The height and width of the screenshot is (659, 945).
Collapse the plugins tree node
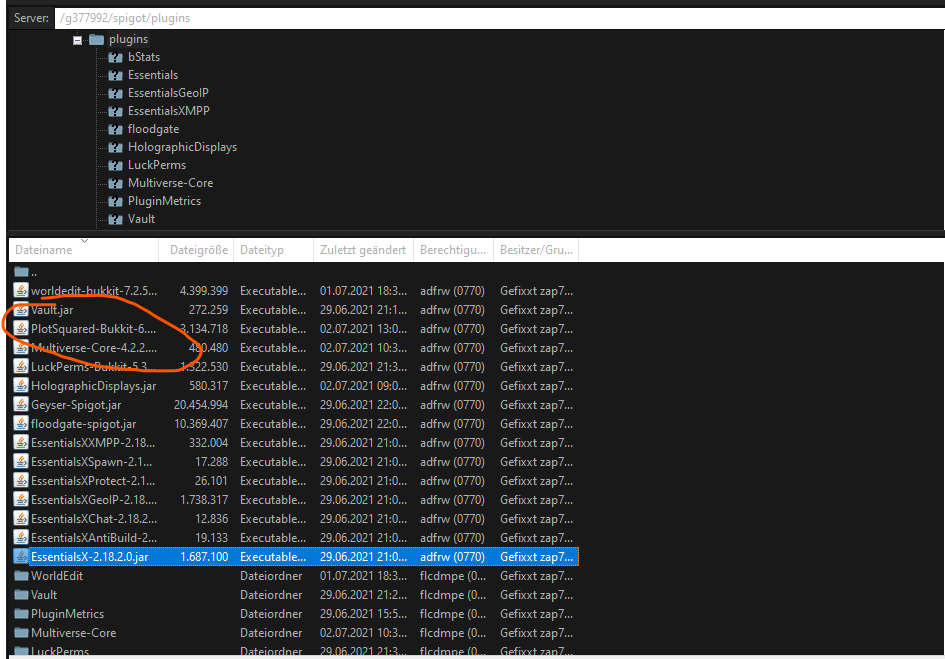point(77,40)
